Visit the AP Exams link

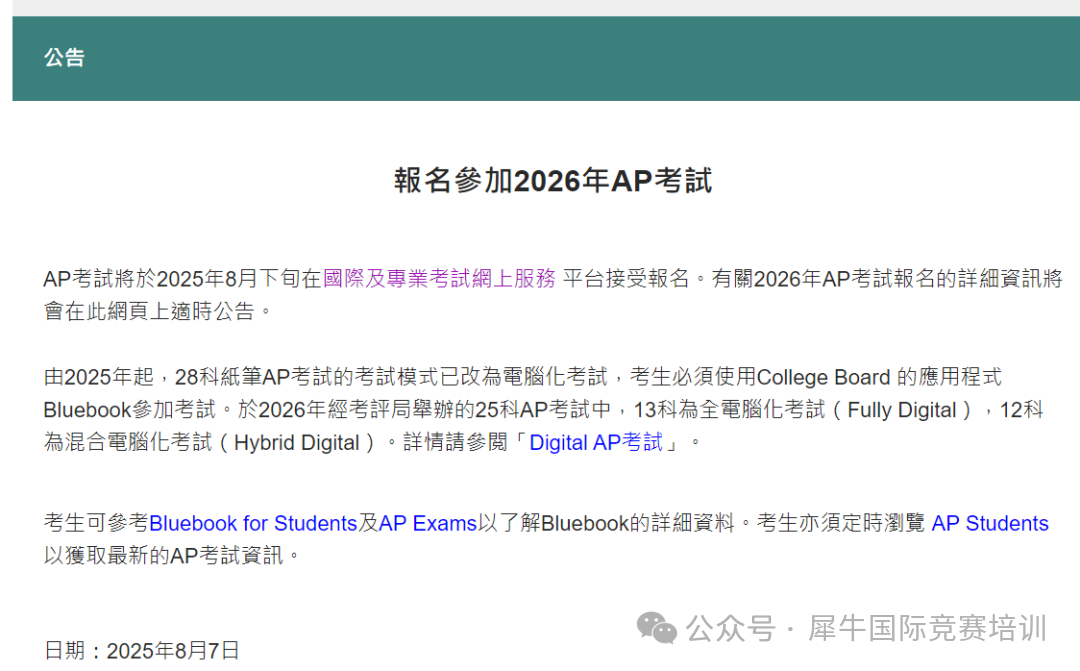coord(427,523)
